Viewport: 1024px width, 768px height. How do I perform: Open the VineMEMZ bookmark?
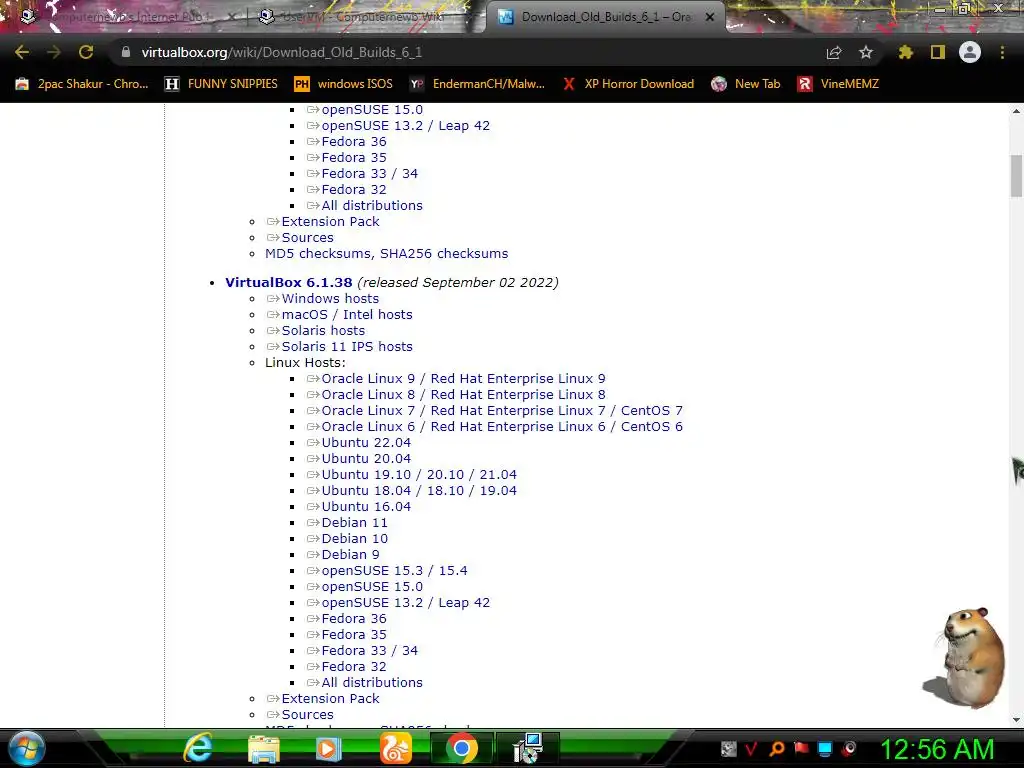[x=839, y=84]
